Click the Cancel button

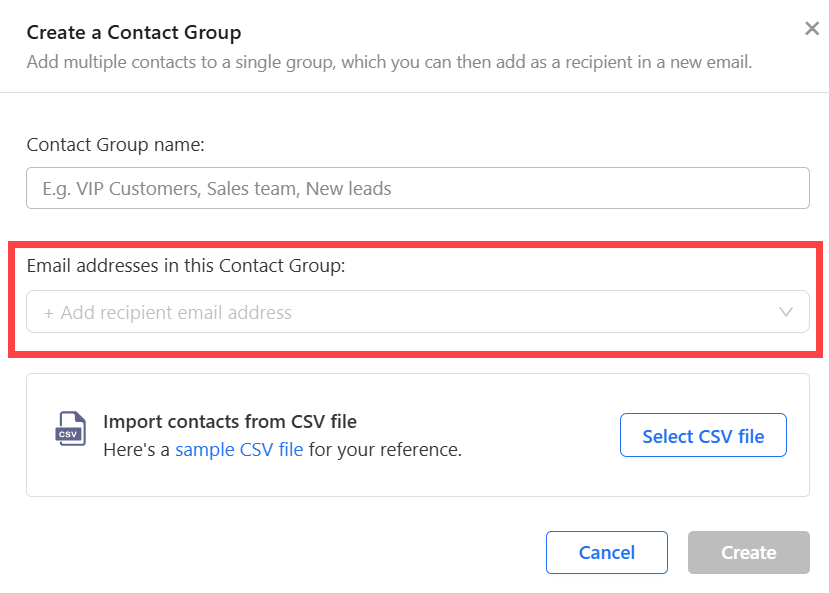click(x=606, y=552)
